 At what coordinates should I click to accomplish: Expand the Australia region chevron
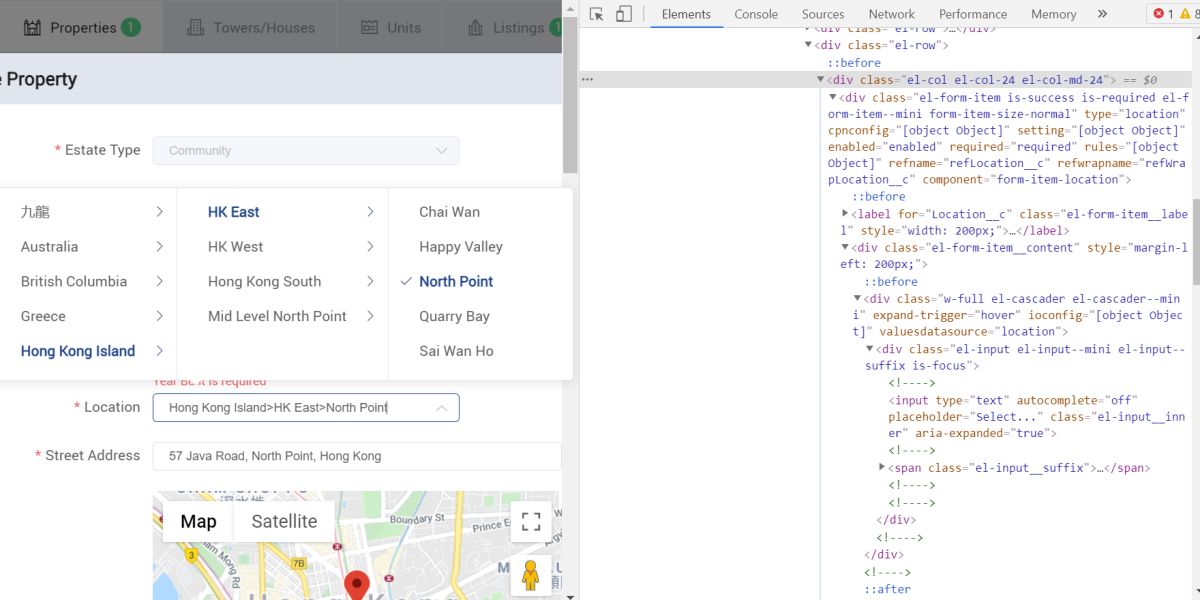160,247
